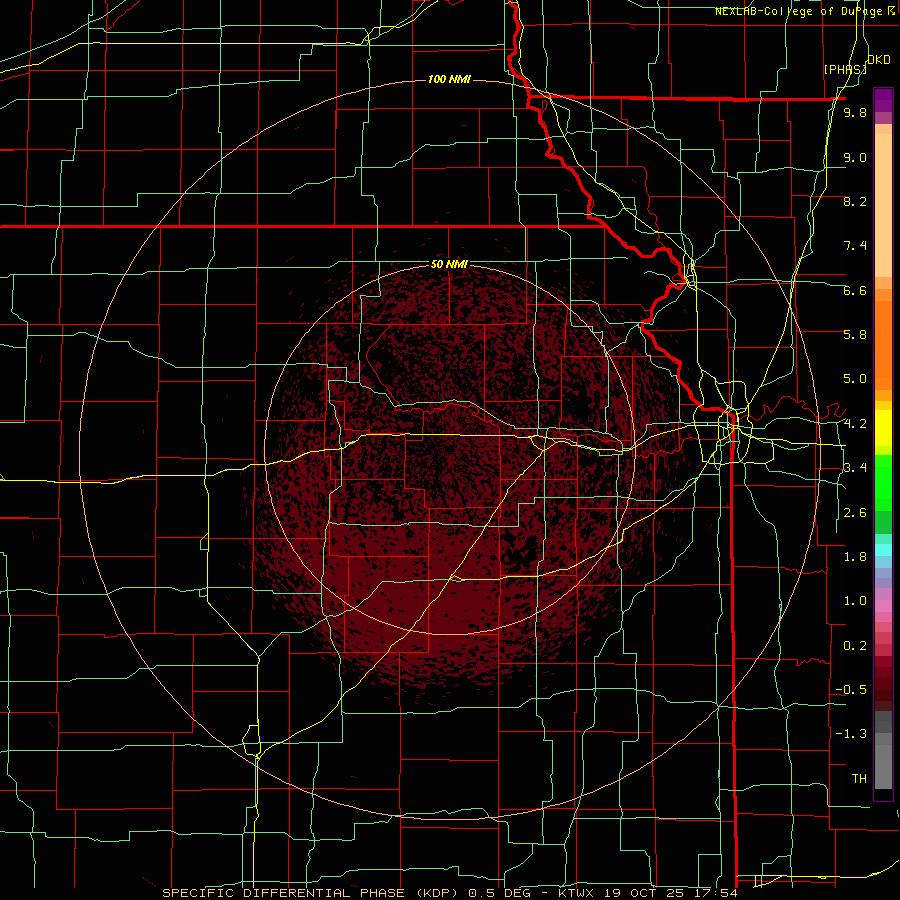The width and height of the screenshot is (900, 900).
Task: Click the "19 OCT 25 17:54" timestamp
Action: tap(672, 893)
